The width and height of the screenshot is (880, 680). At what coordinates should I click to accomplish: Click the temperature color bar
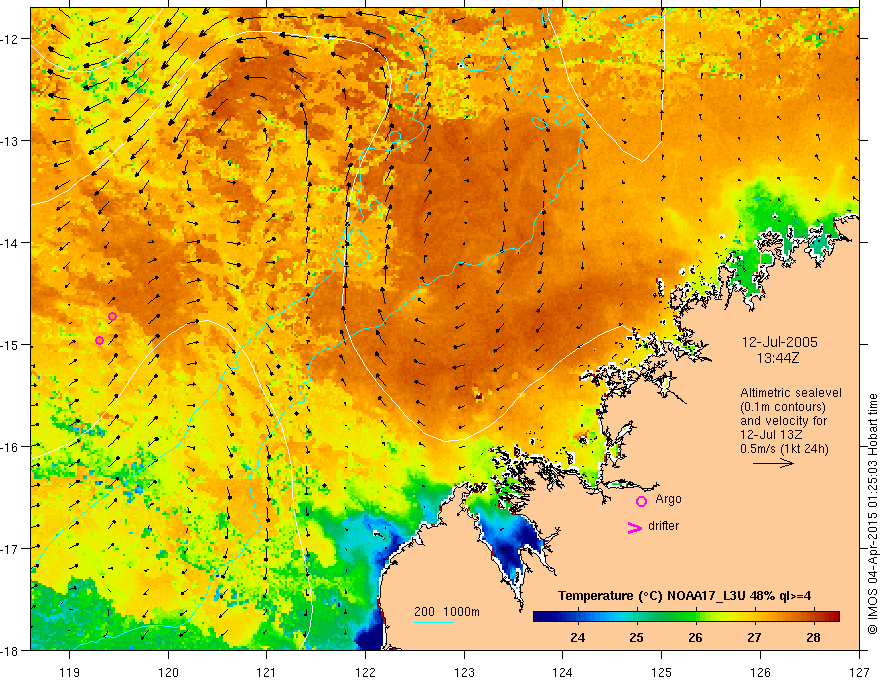point(686,616)
